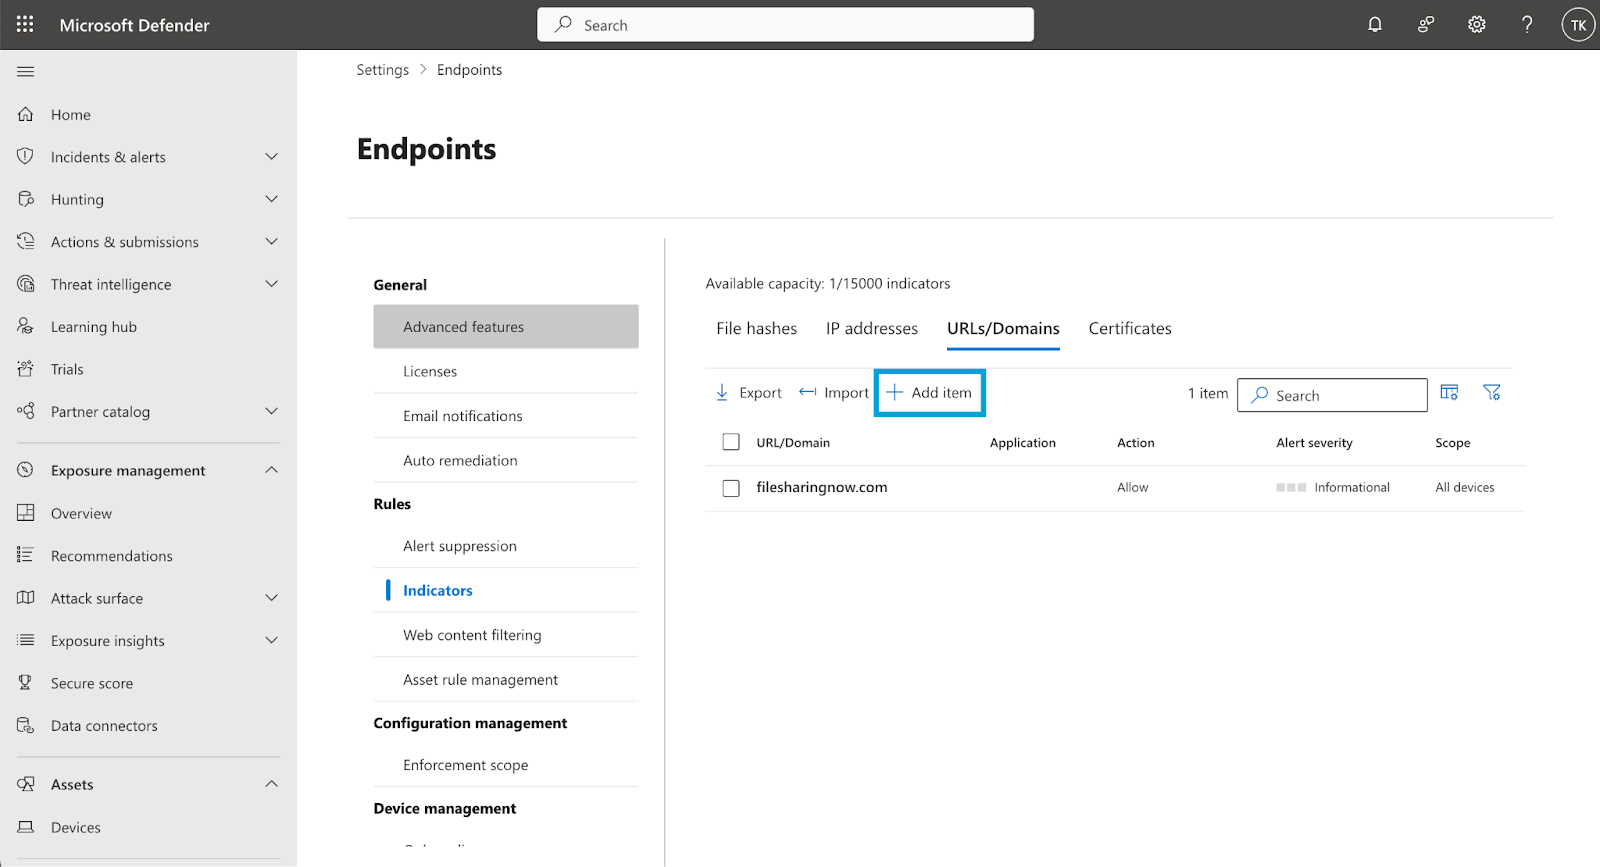Expand the Hunting chevron
This screenshot has height=867, width=1600.
pos(271,199)
